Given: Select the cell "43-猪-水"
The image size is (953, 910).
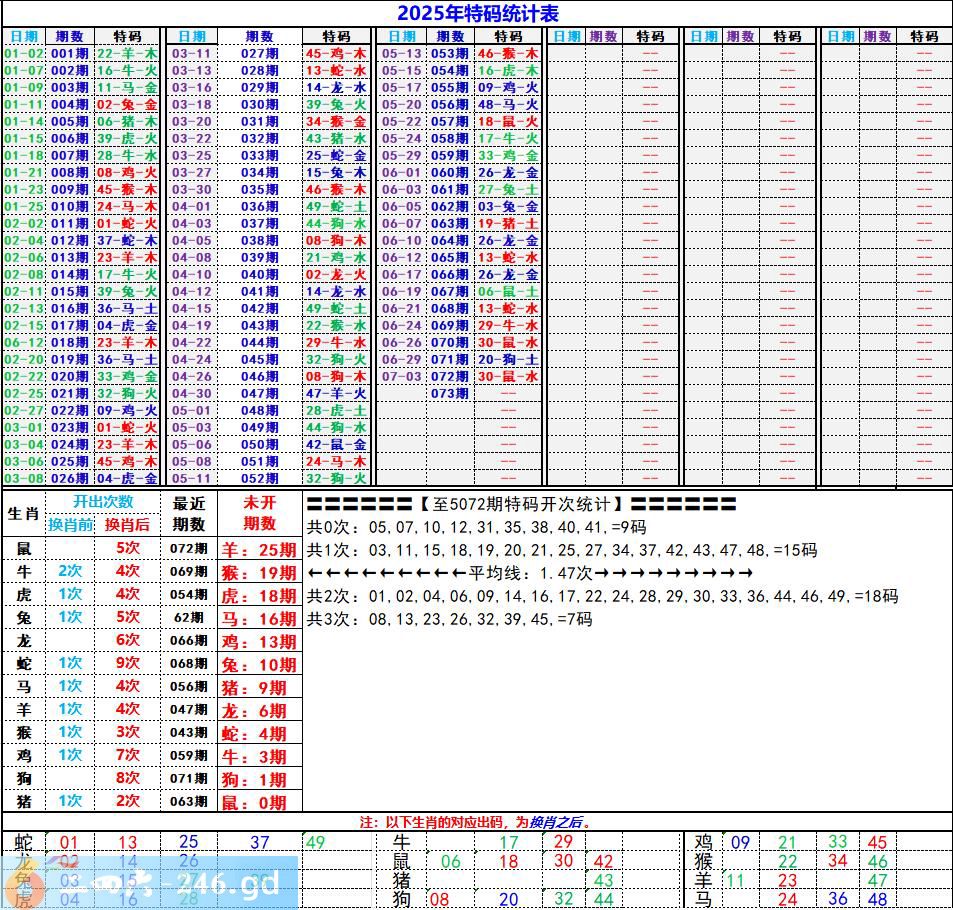Looking at the screenshot, I should click(x=336, y=139).
